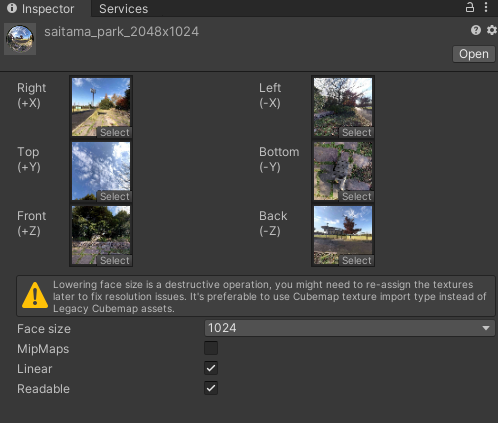This screenshot has width=498, height=423.
Task: Click the yellow warning triangle icon
Action: coord(35,295)
